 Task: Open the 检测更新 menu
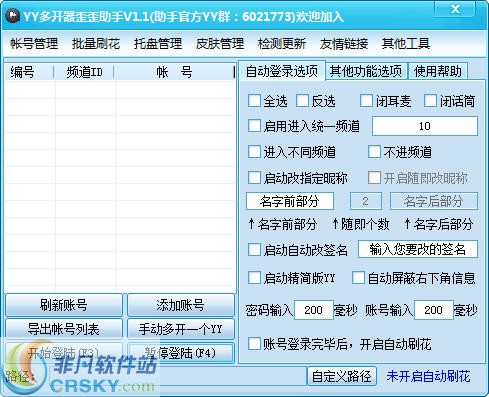pyautogui.click(x=282, y=44)
